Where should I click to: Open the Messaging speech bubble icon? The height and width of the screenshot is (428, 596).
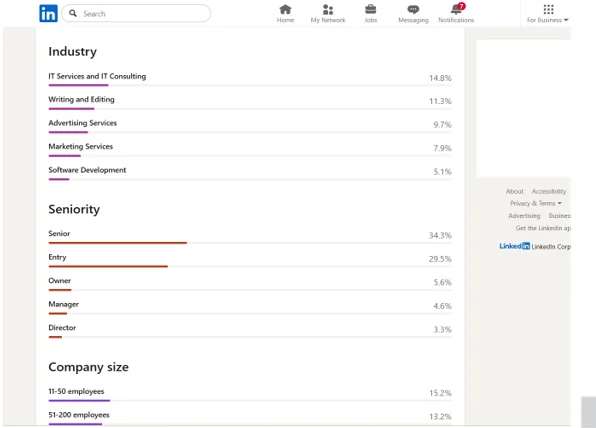click(x=413, y=9)
